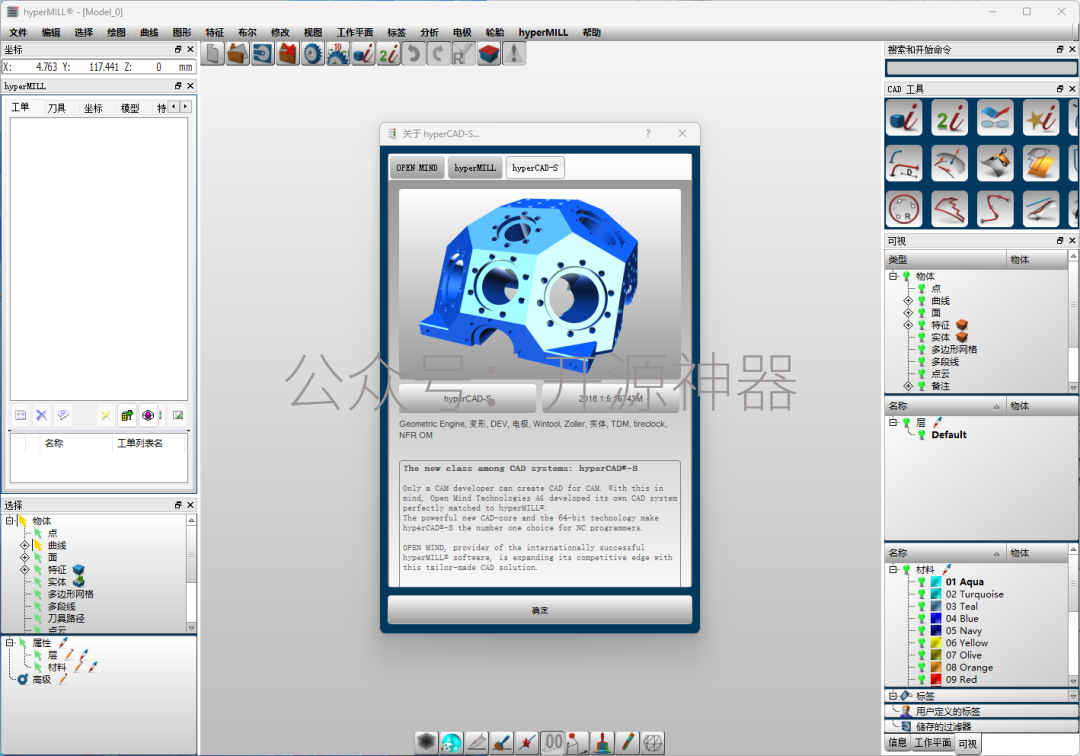Image resolution: width=1080 pixels, height=756 pixels.
Task: Click the star info icon in CAD tools
Action: coord(1041,117)
